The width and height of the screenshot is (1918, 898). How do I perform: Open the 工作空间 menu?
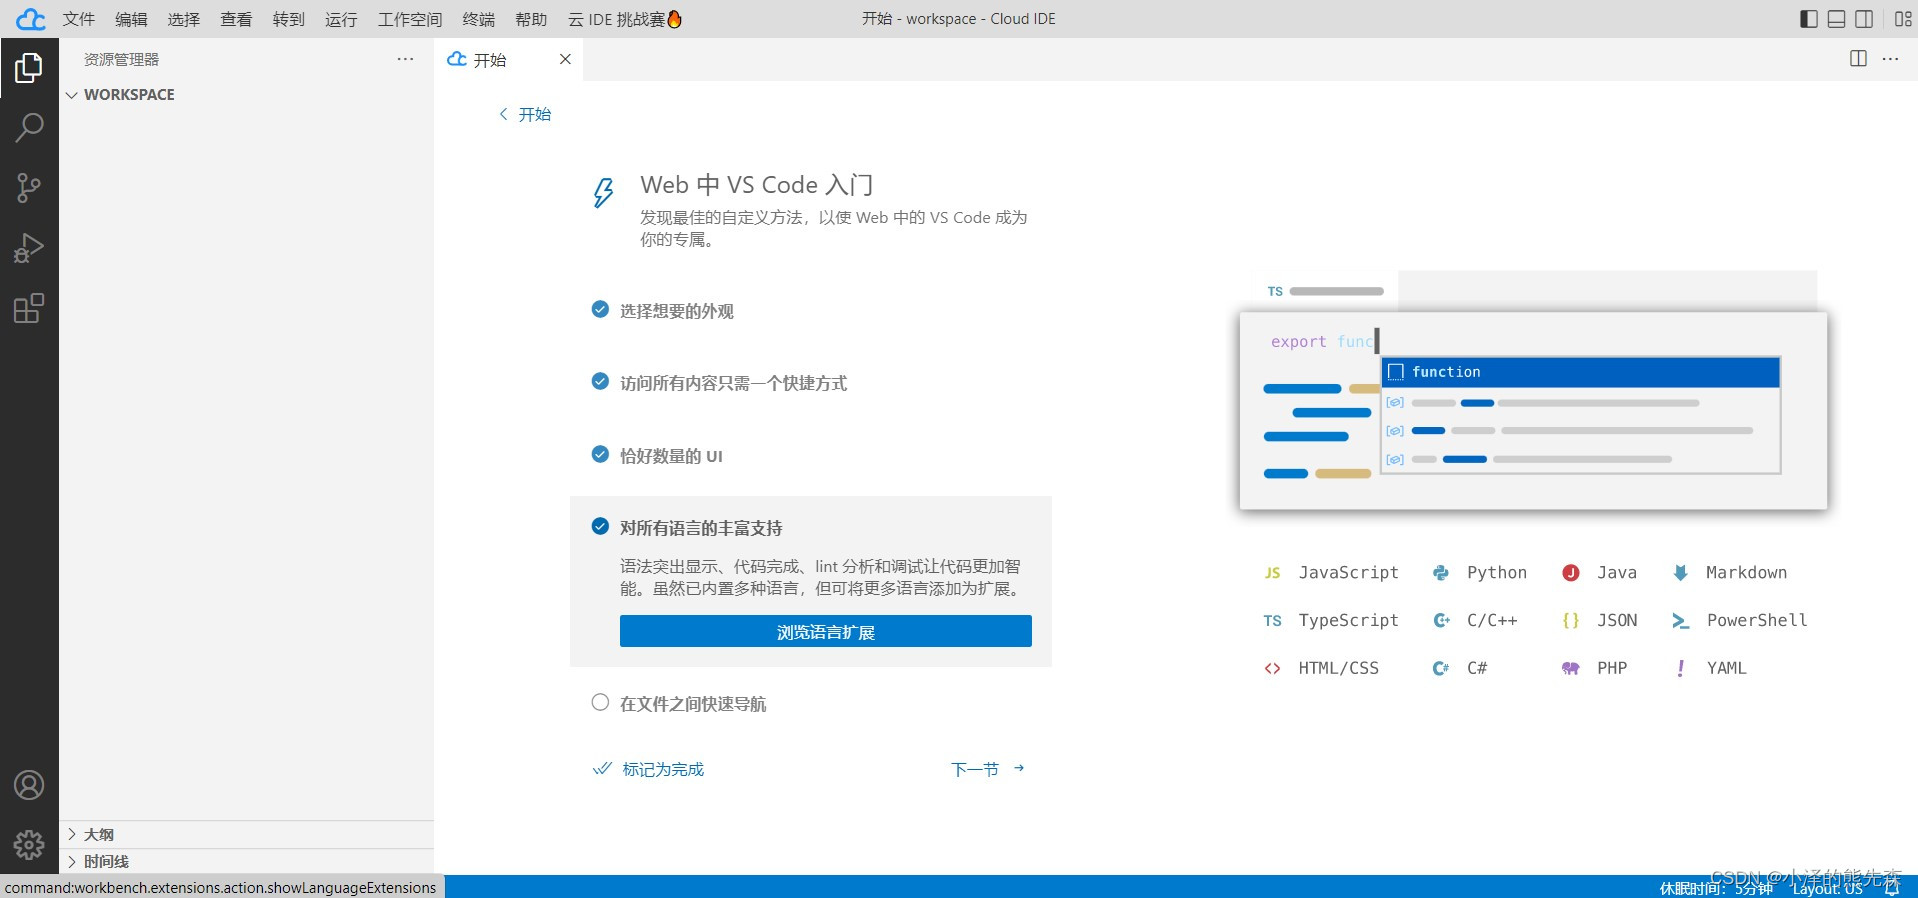[410, 19]
